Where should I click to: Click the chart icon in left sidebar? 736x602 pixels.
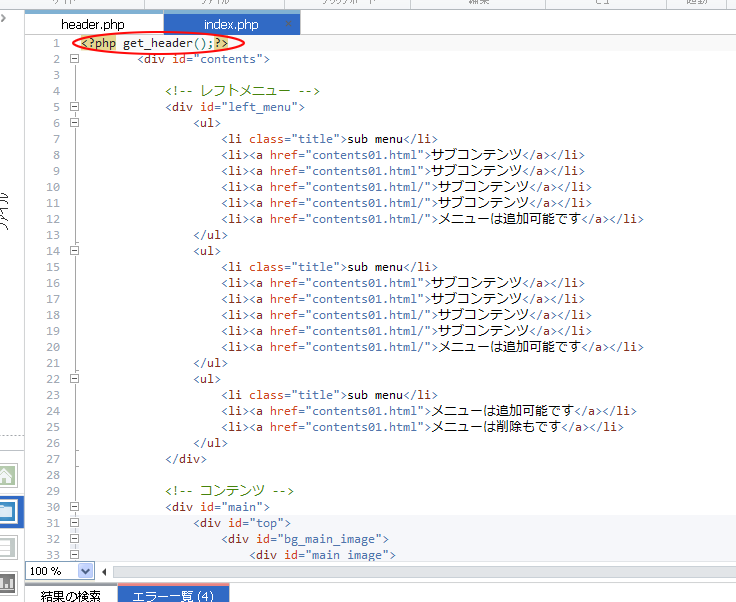coord(8,581)
